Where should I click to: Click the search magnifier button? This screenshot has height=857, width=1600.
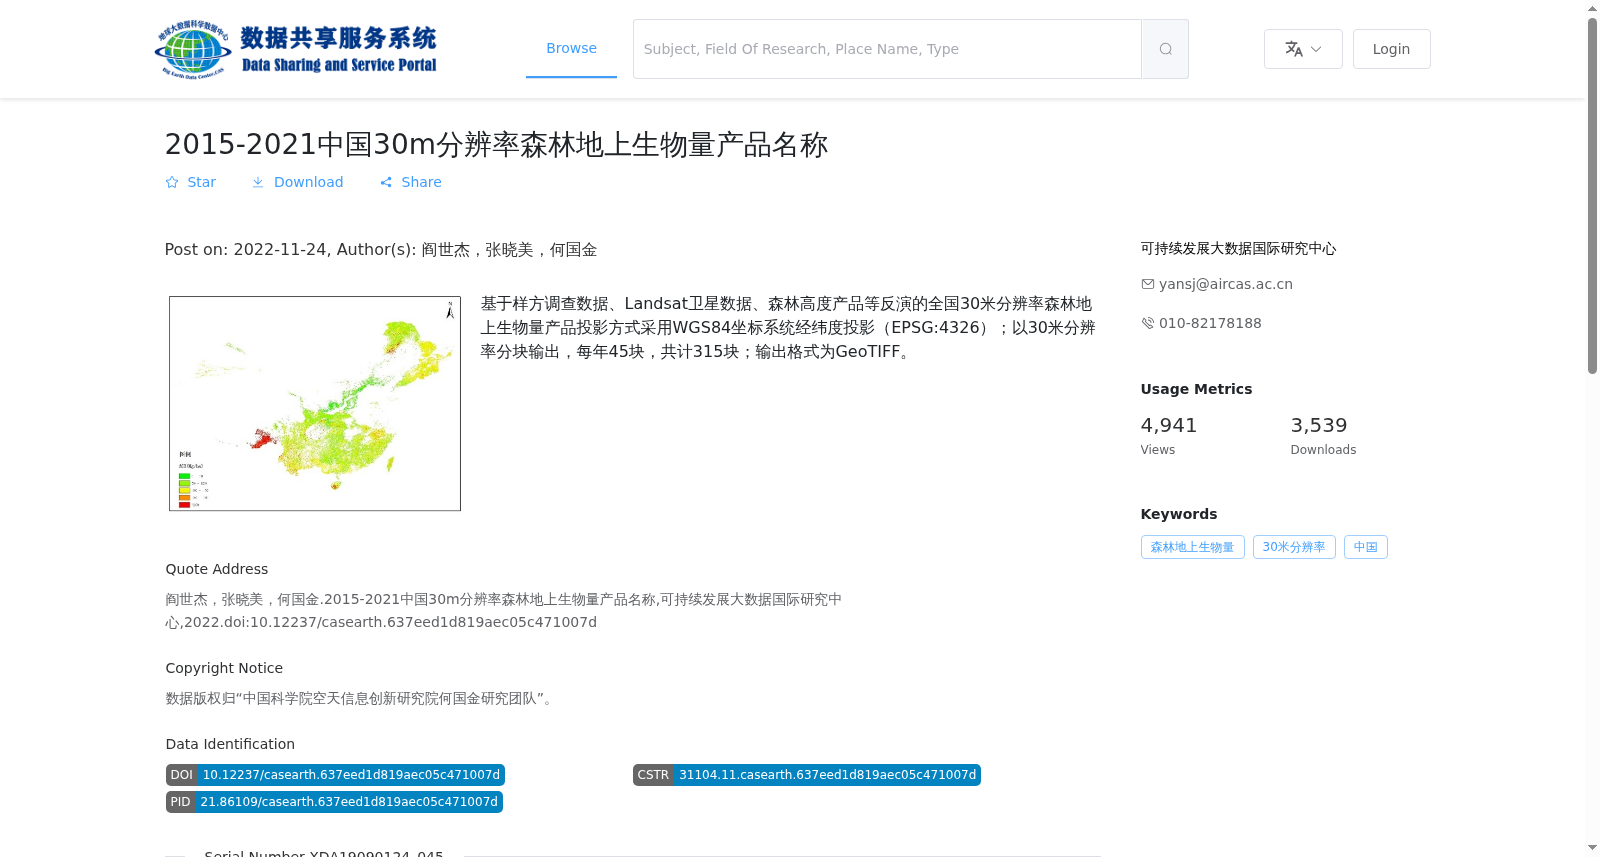(1165, 49)
